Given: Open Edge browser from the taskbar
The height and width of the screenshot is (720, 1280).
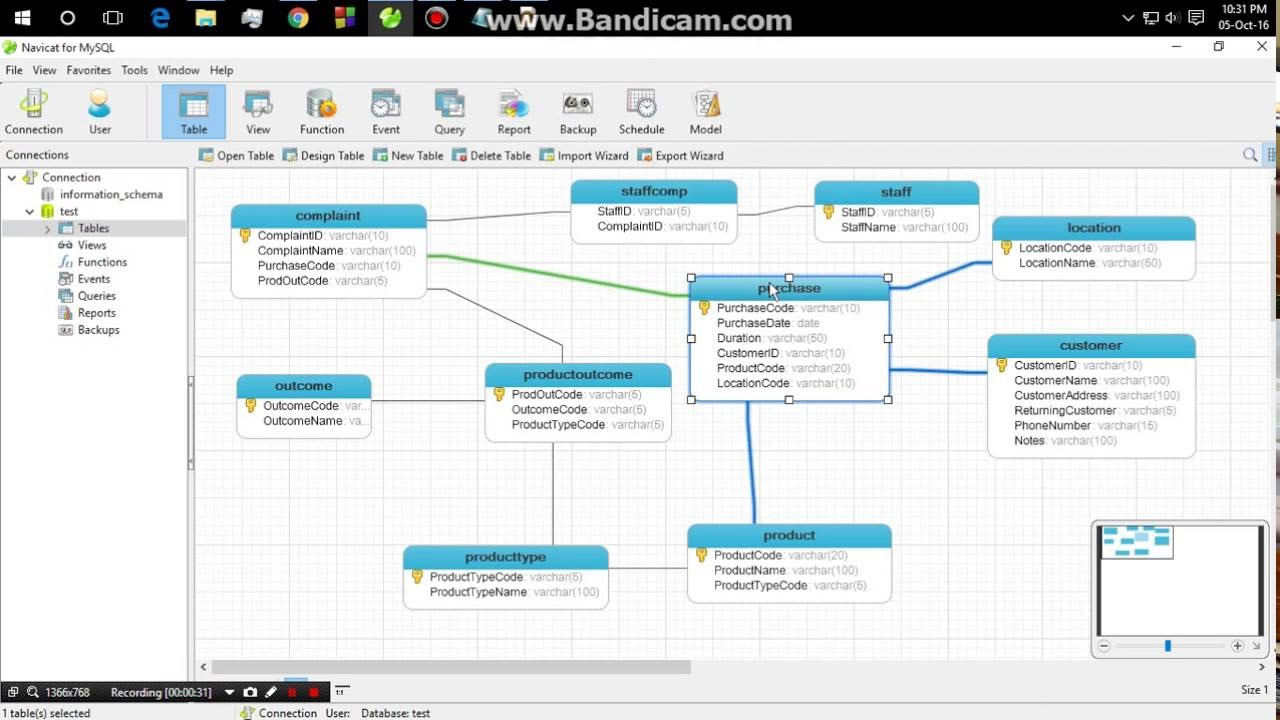Looking at the screenshot, I should 160,18.
